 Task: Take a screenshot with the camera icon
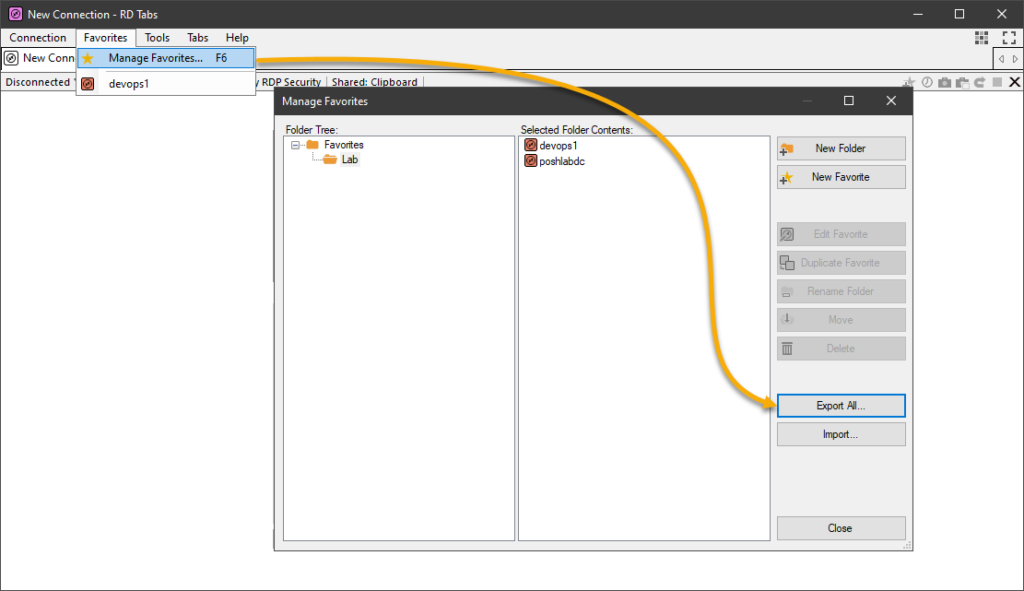pyautogui.click(x=944, y=82)
